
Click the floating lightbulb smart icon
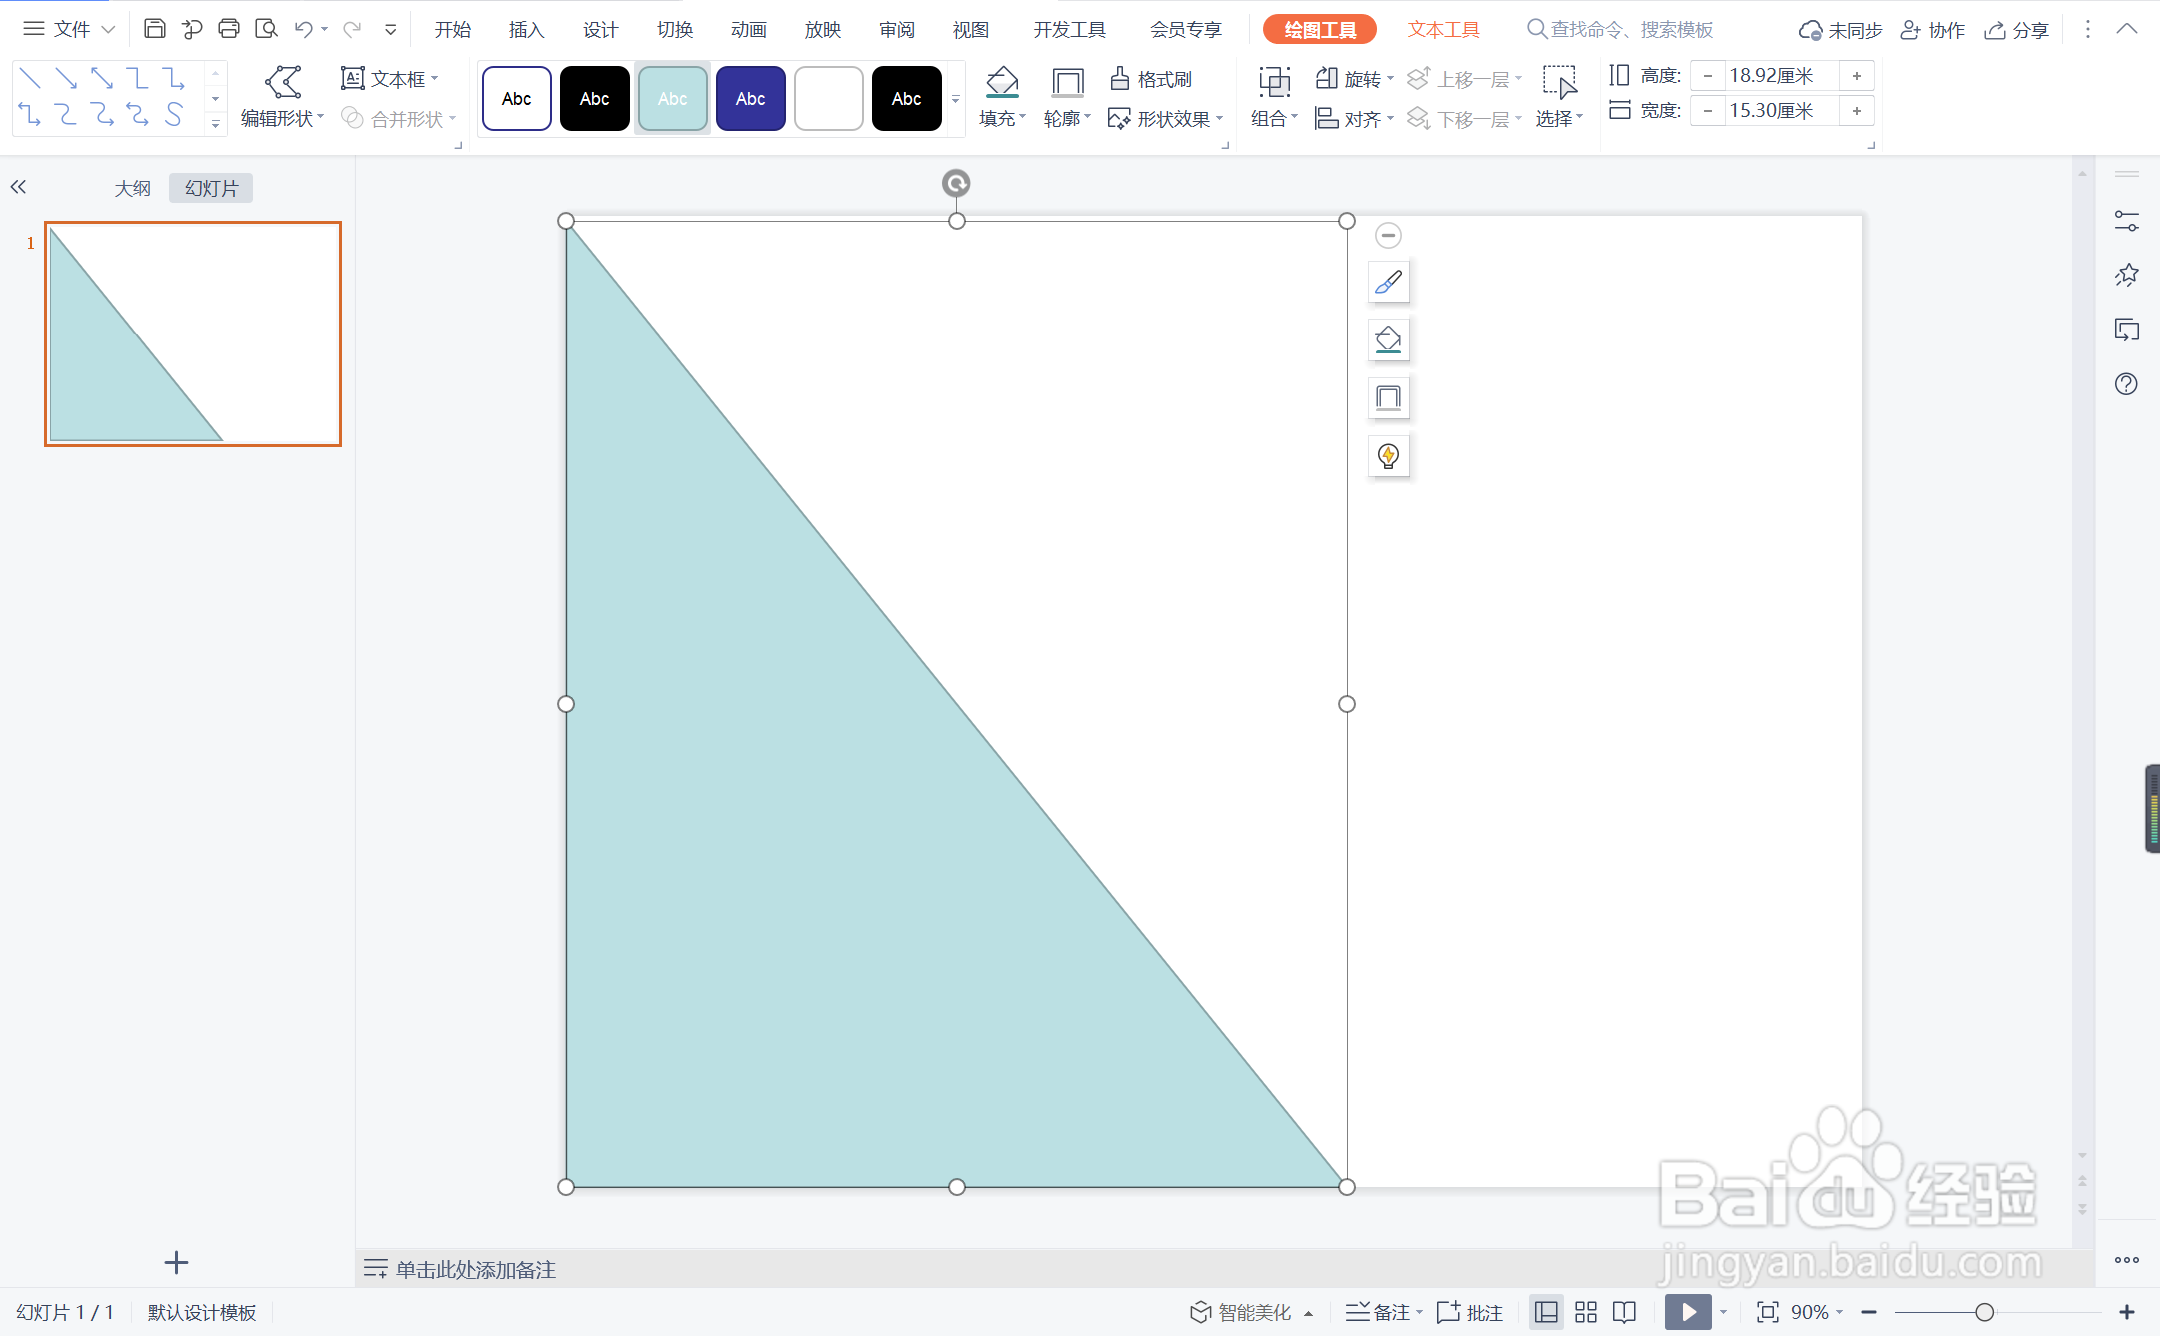pos(1388,457)
